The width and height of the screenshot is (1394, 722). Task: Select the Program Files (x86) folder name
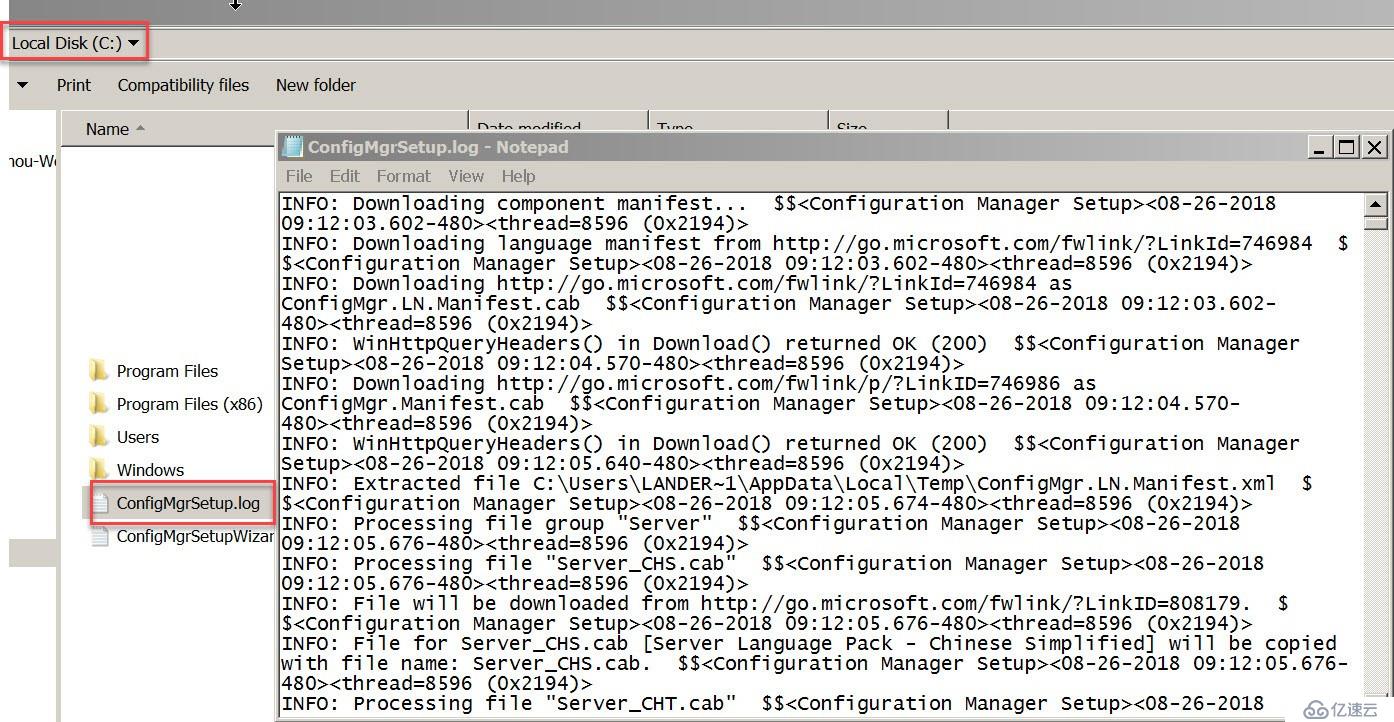tap(189, 404)
